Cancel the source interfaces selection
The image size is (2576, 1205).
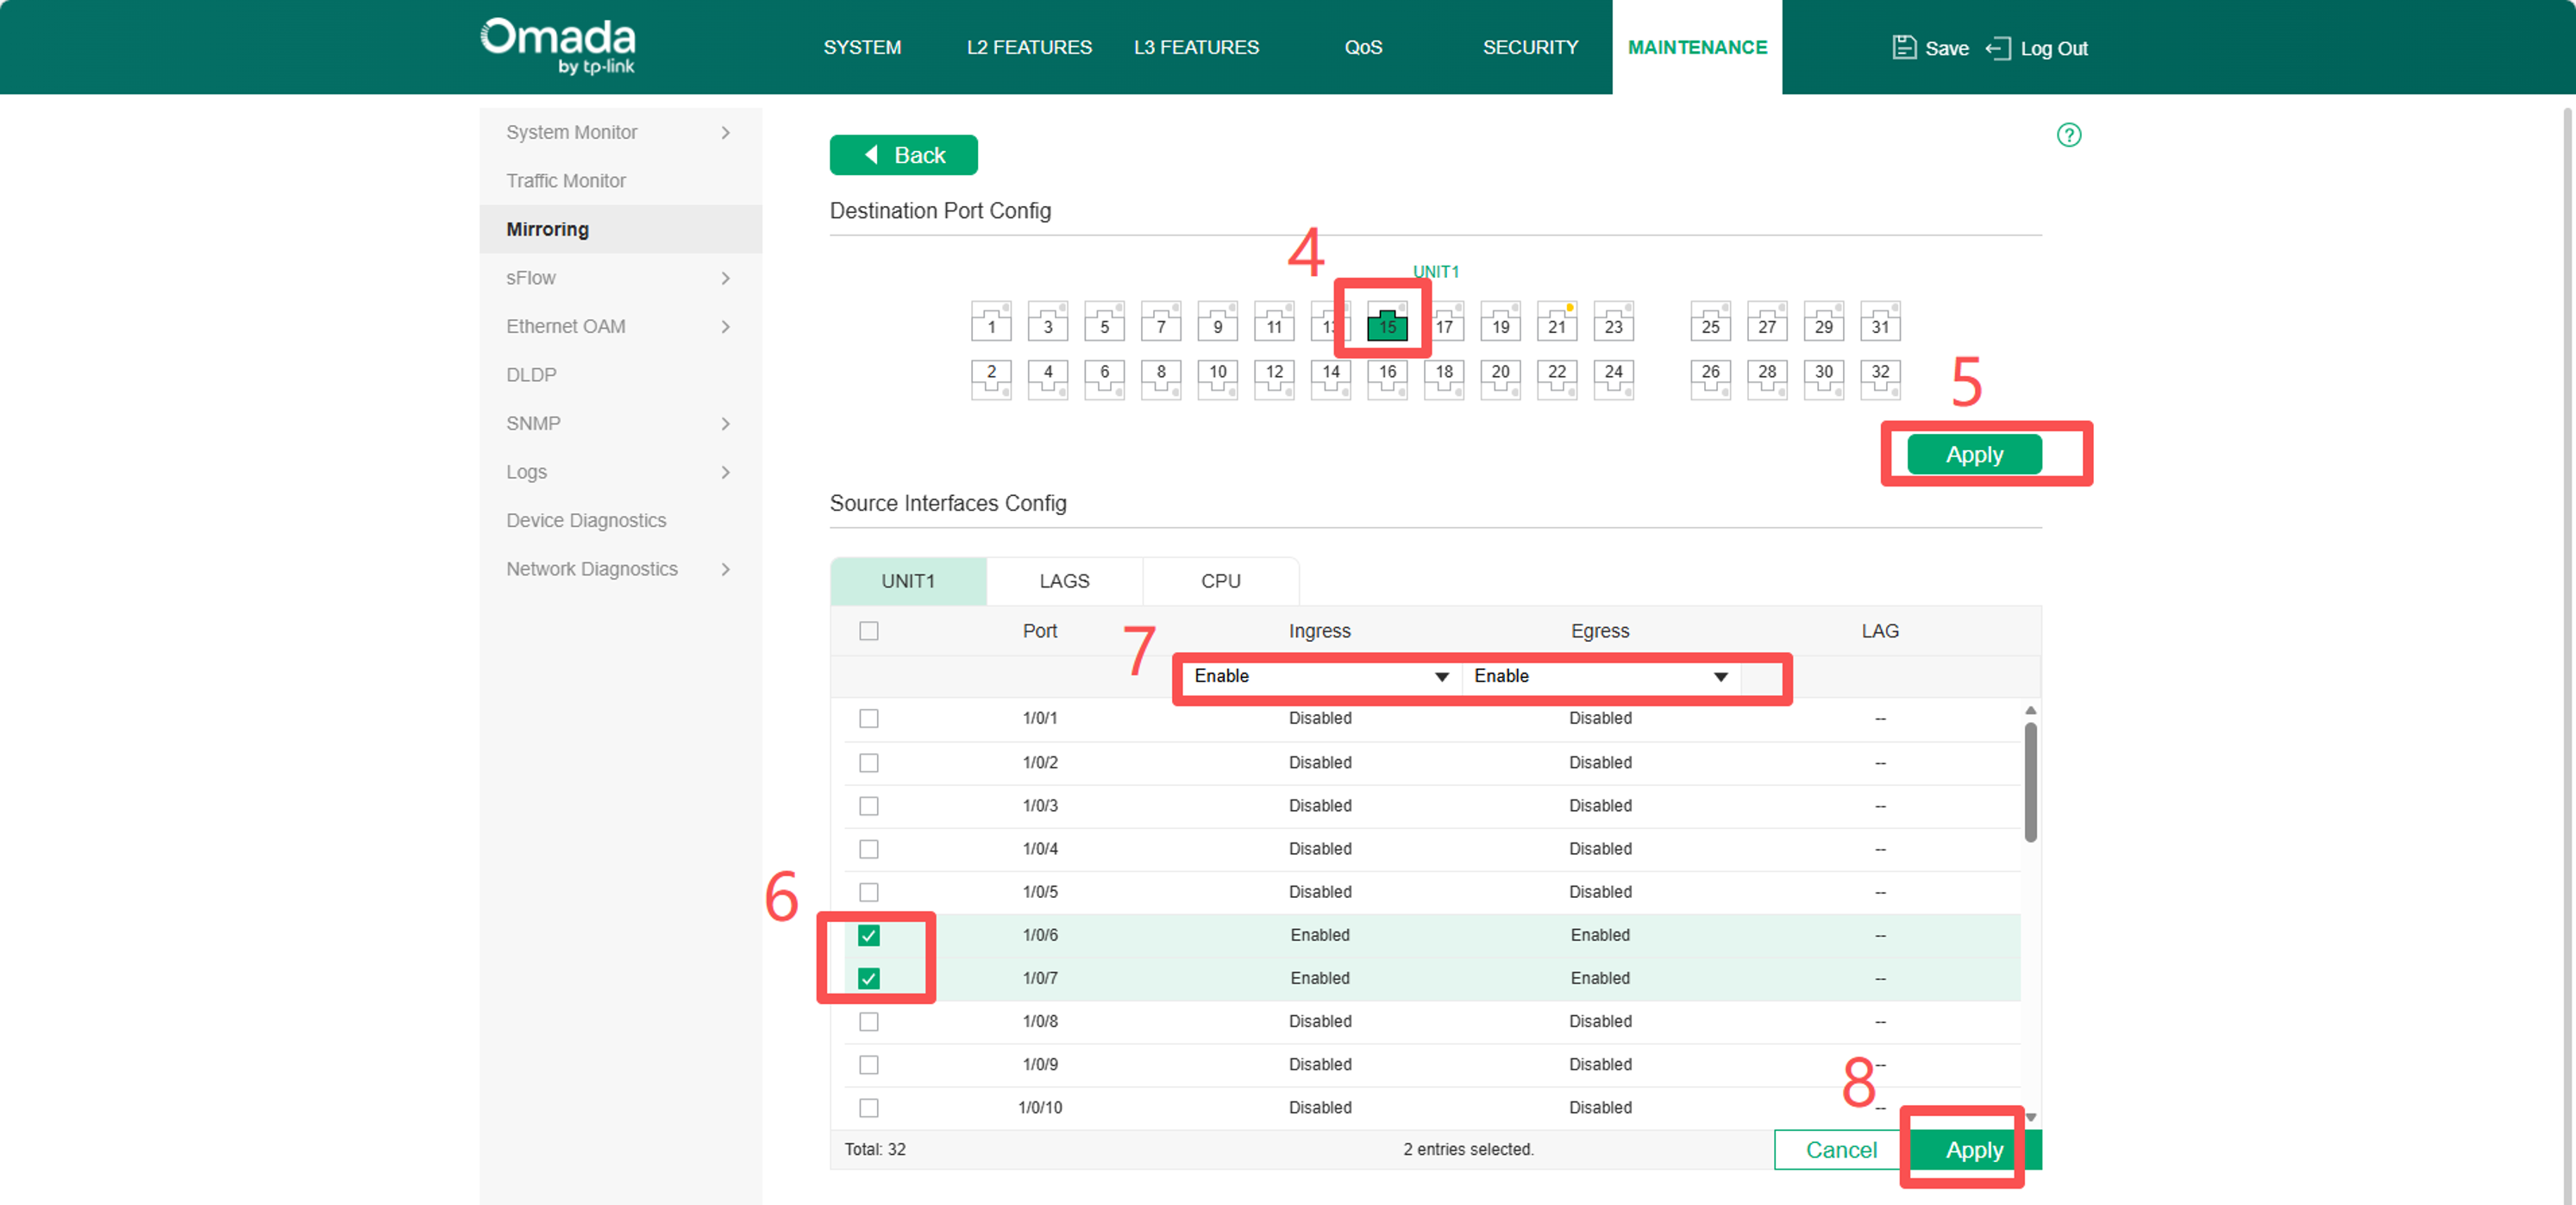(1840, 1150)
